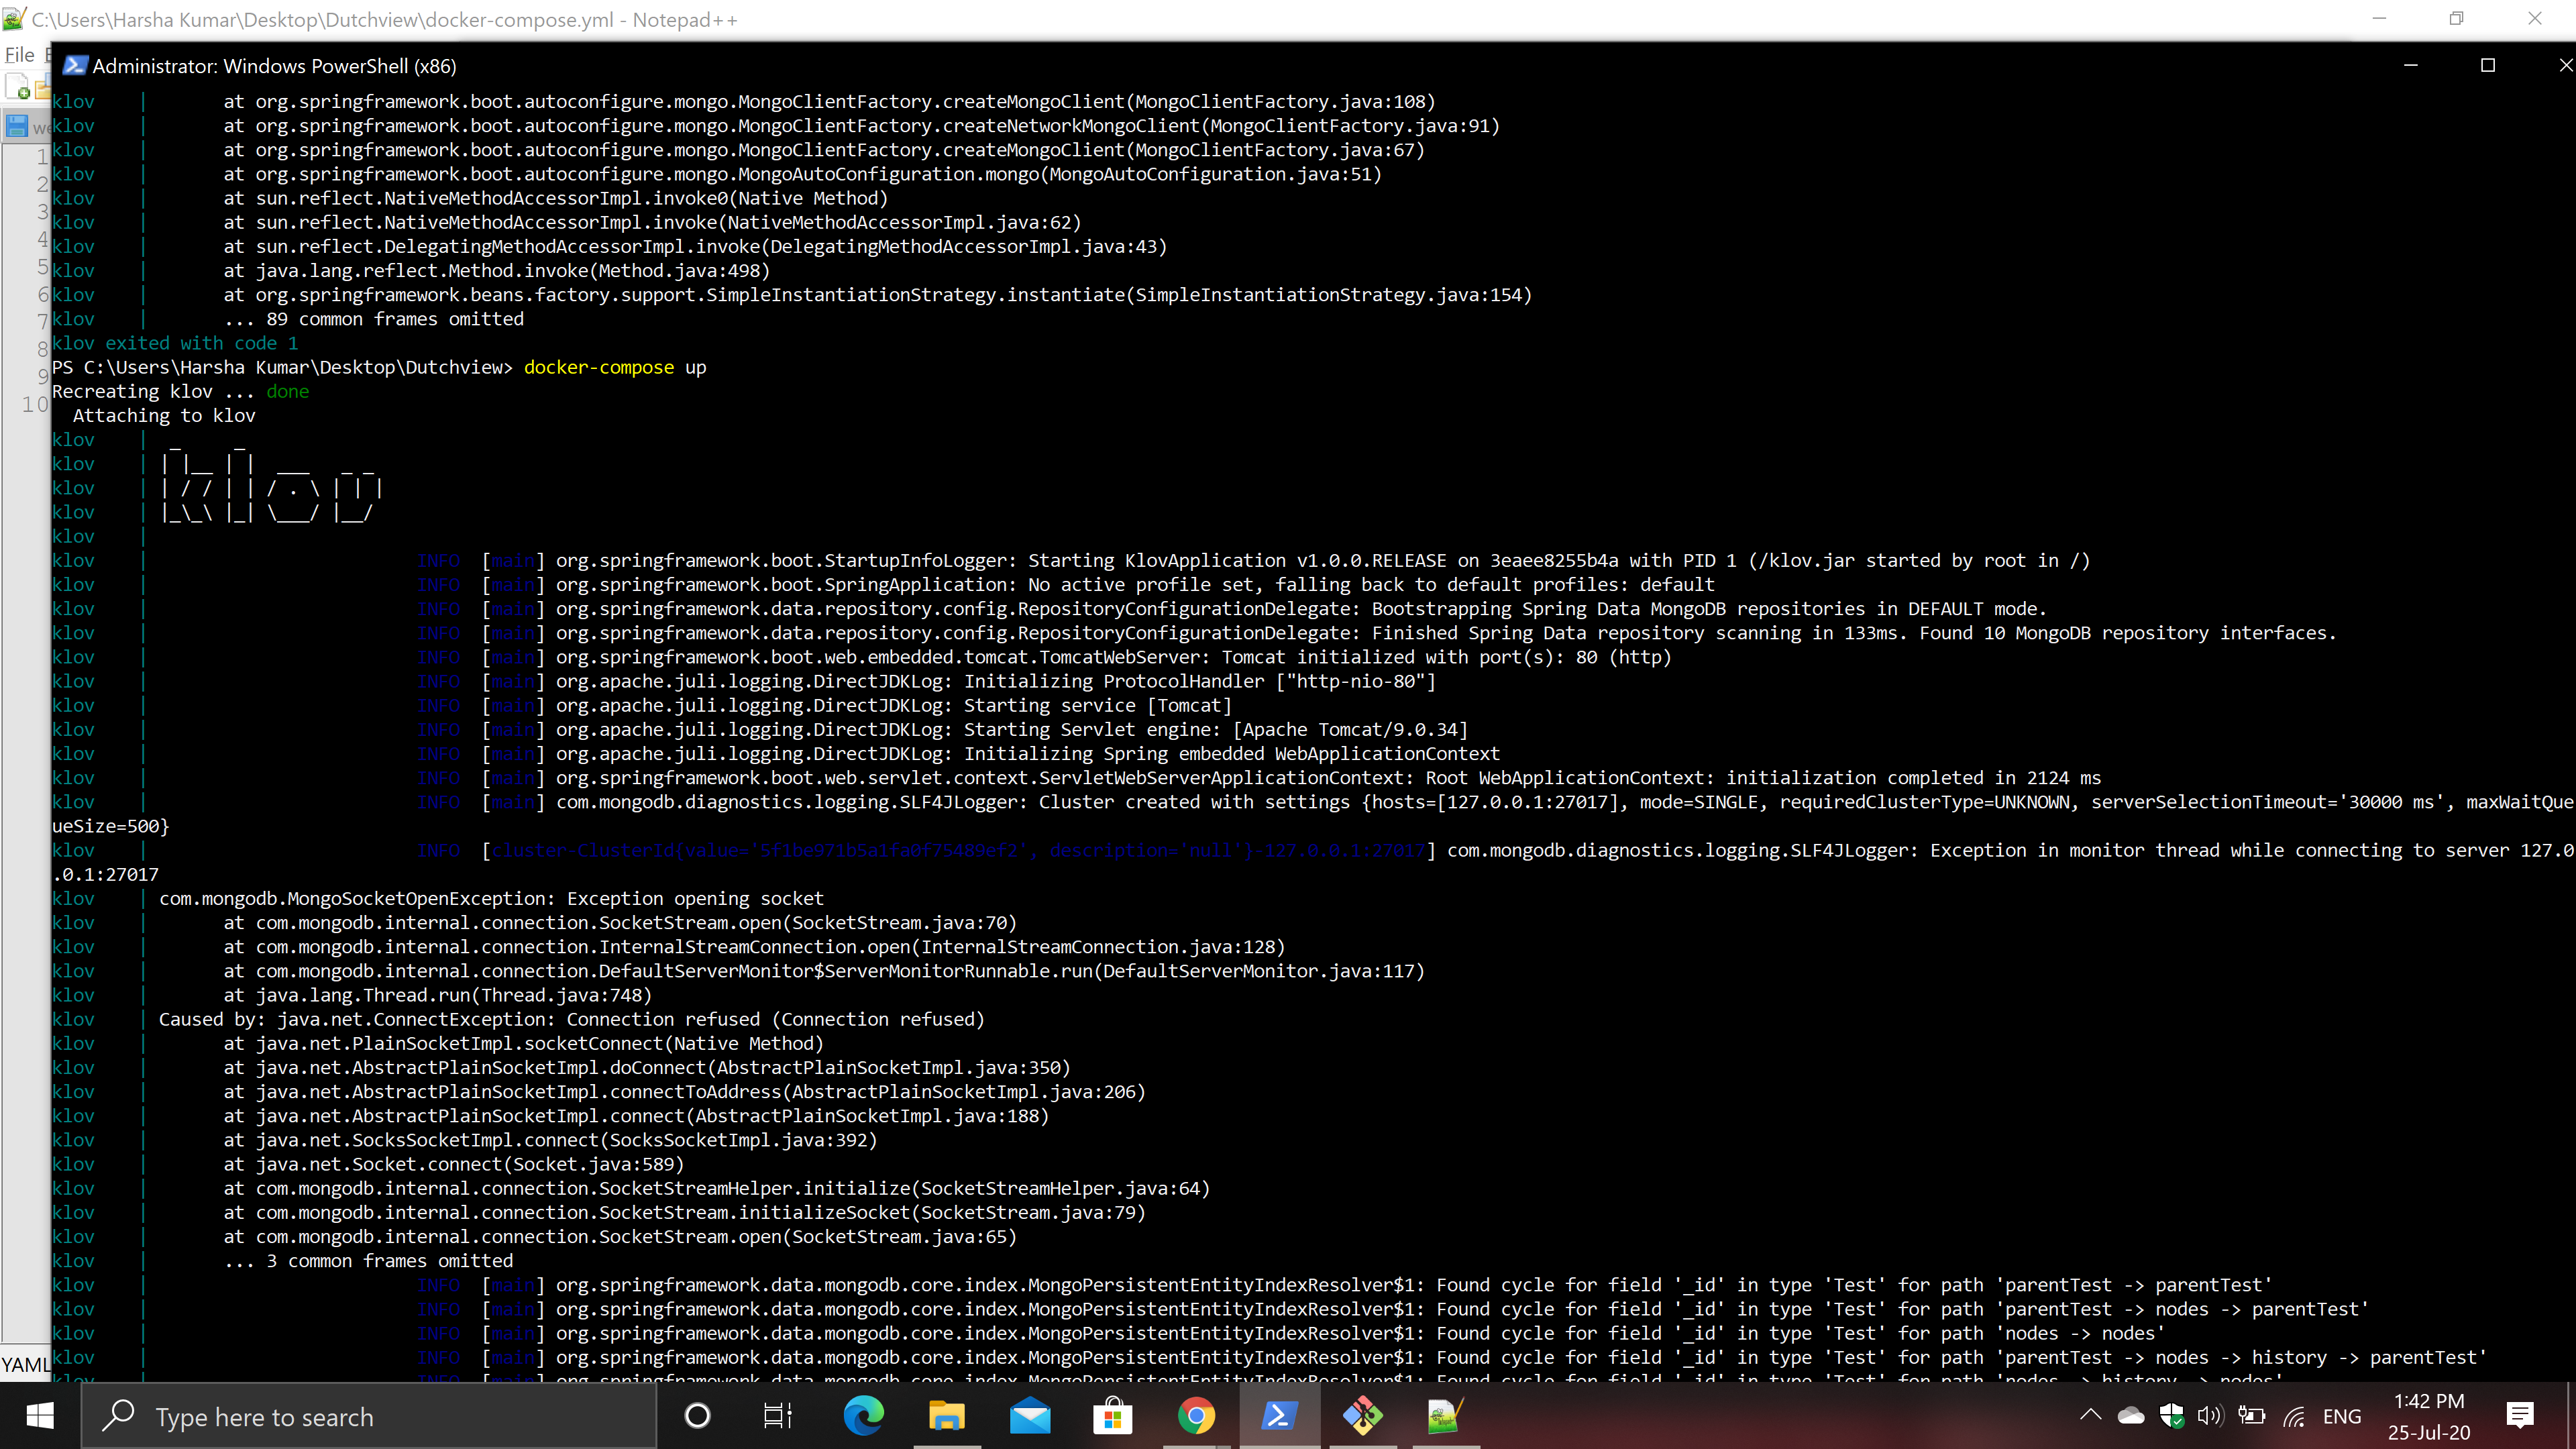Switch to Notepad++ via its taskbar icon
This screenshot has width=2576, height=1449.
pyautogui.click(x=1444, y=1416)
